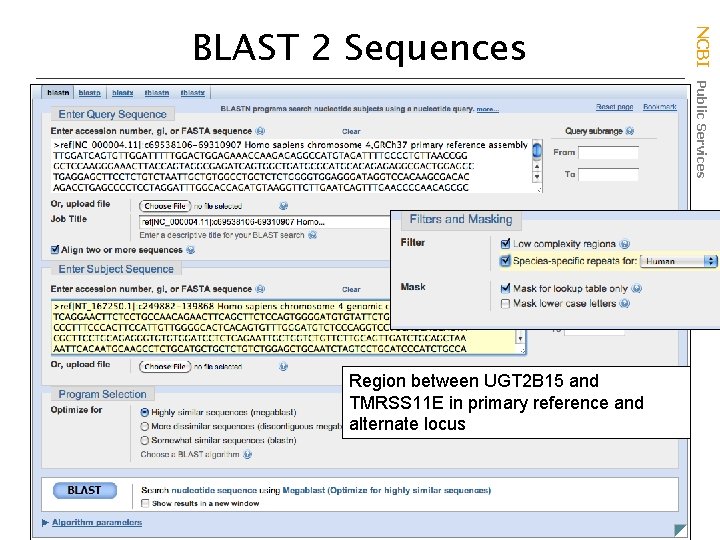Image resolution: width=720 pixels, height=540 pixels.
Task: Click query sequence box scrollbar down arrow
Action: pos(537,177)
